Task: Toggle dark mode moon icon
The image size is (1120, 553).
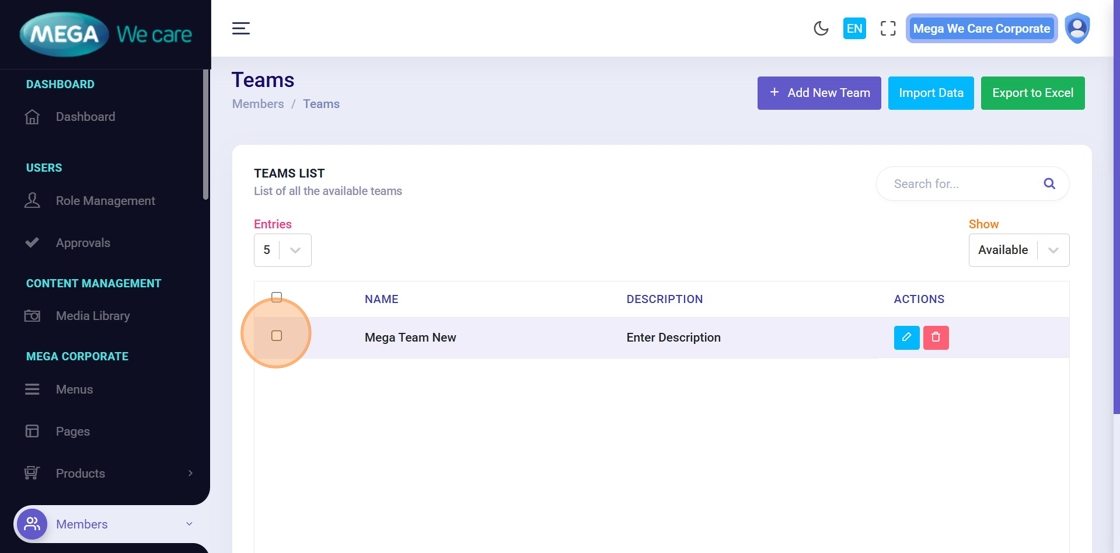Action: (x=821, y=28)
